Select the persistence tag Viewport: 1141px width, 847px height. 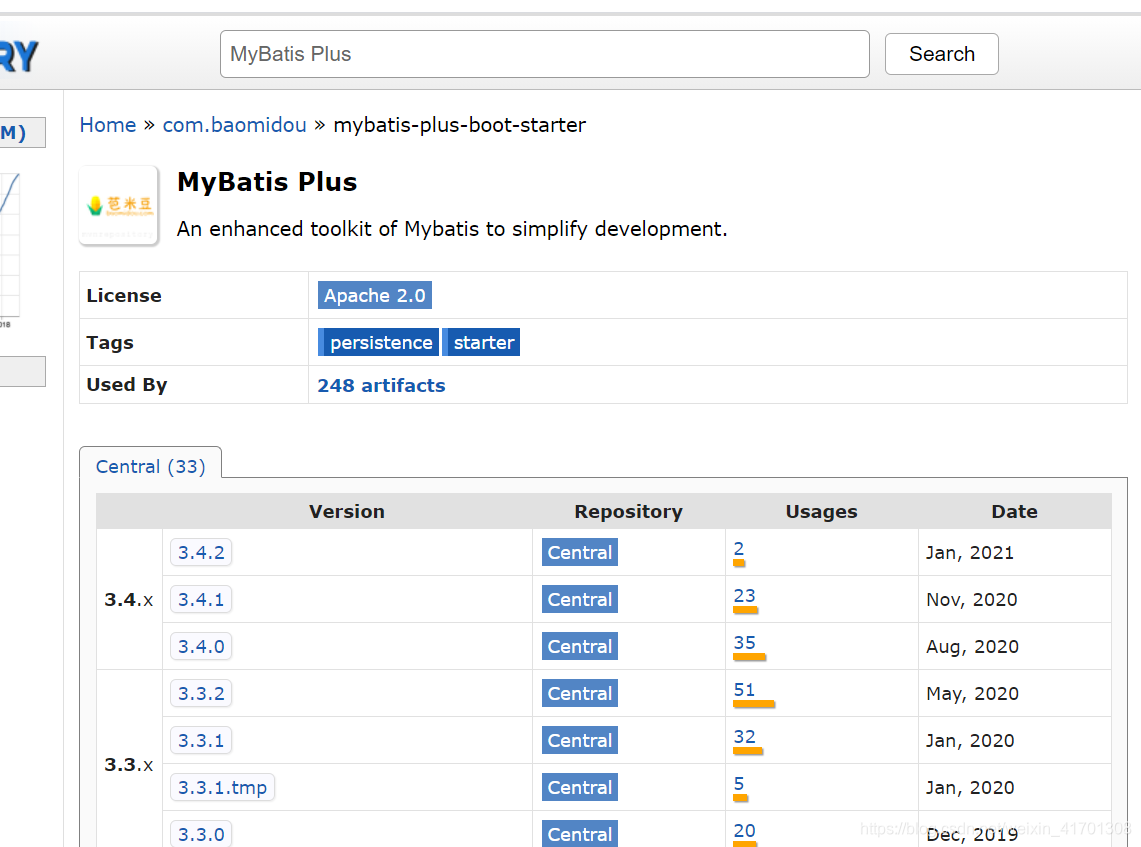click(379, 343)
